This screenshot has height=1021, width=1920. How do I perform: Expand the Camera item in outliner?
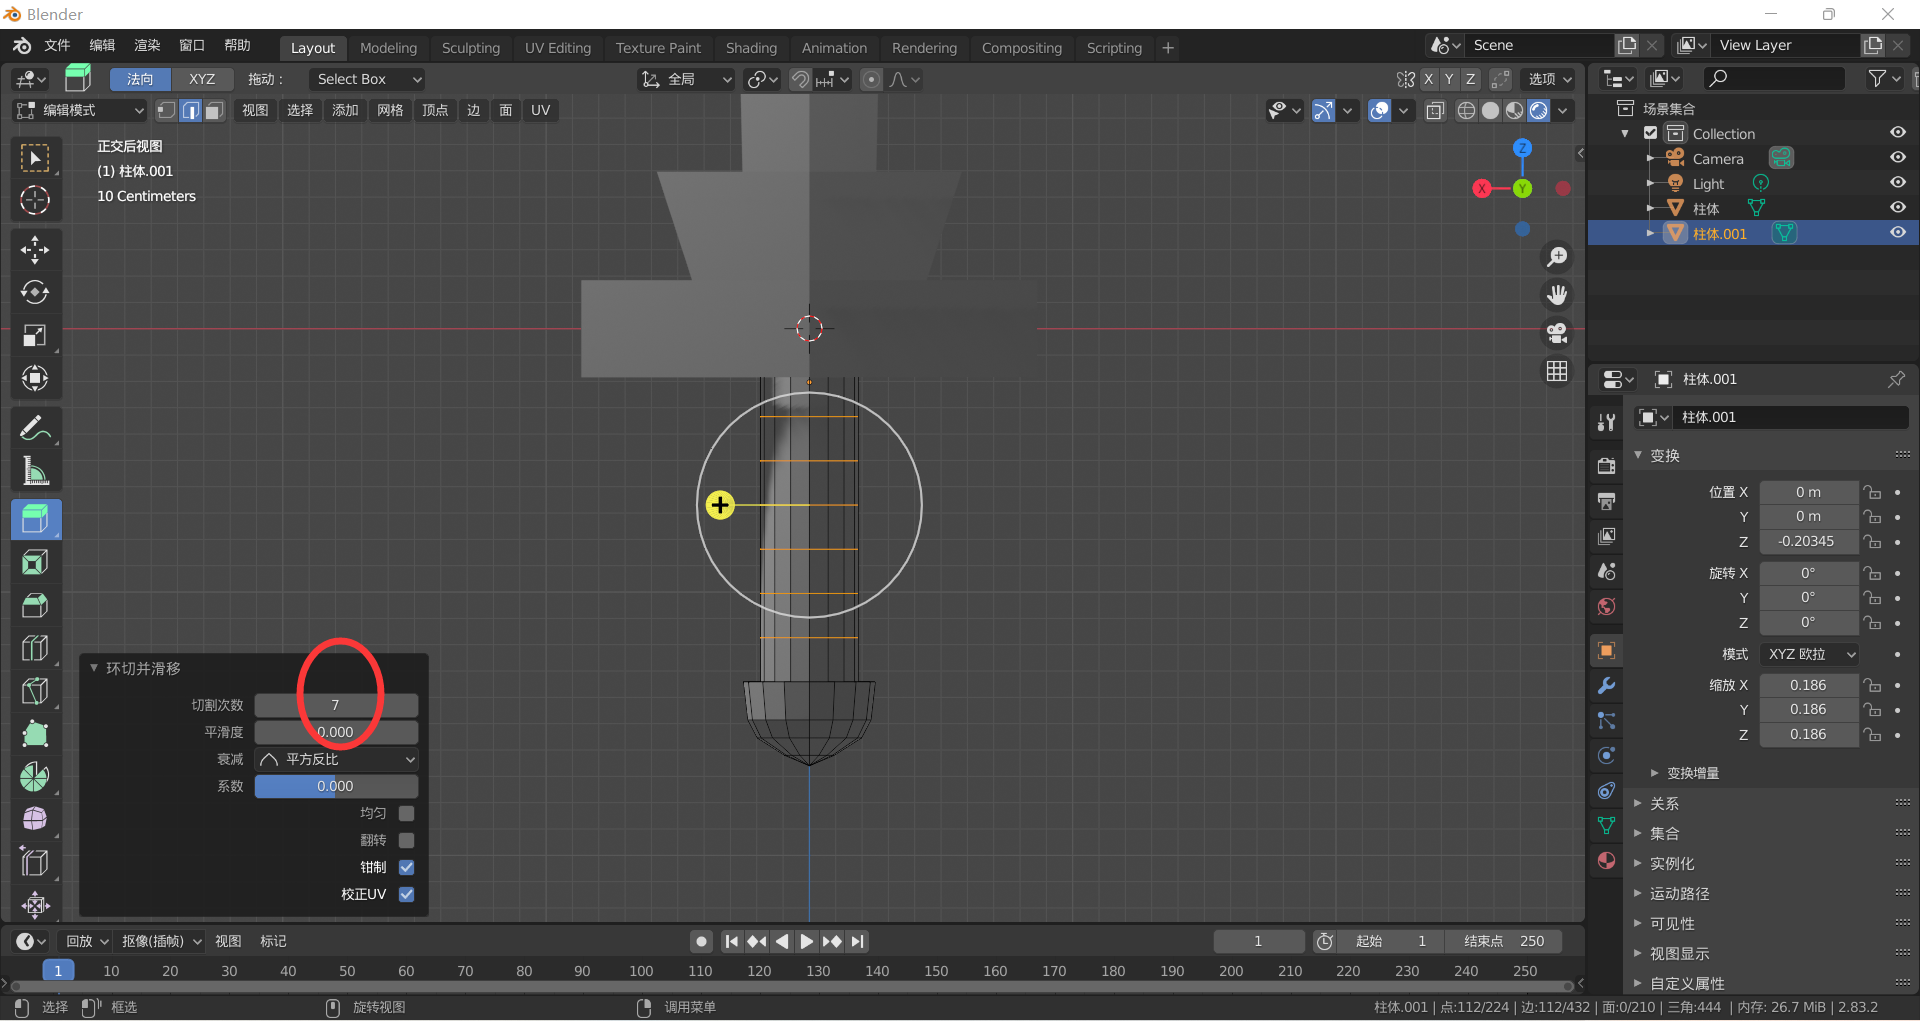(1650, 158)
